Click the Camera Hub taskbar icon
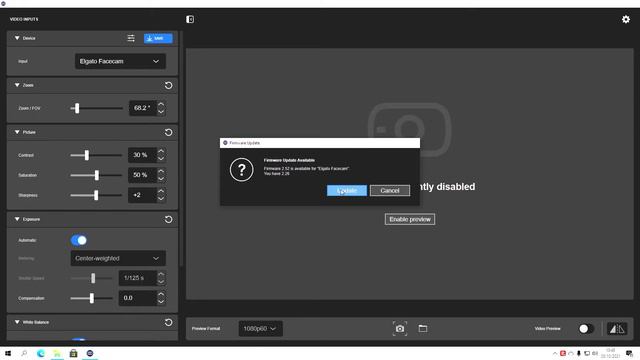 click(90, 353)
